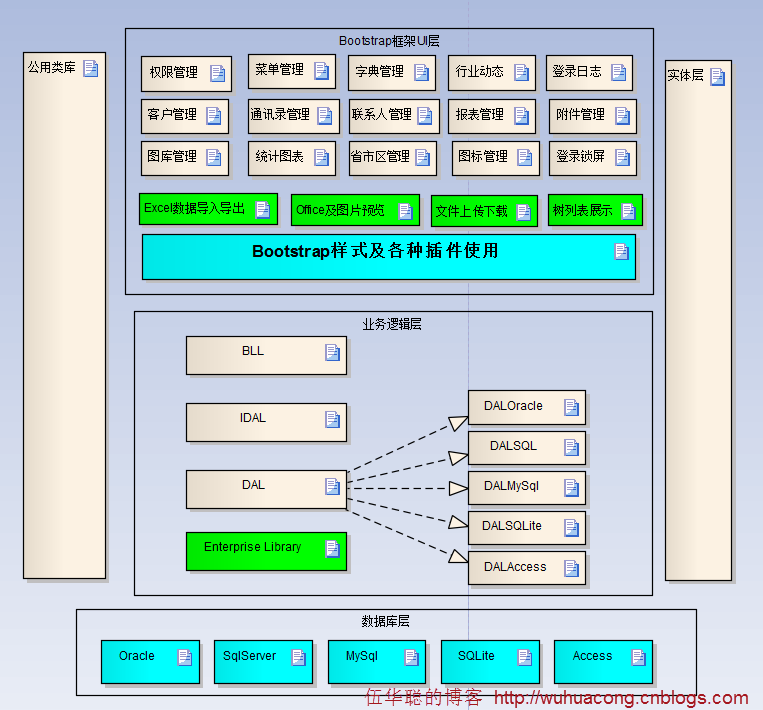This screenshot has height=710, width=763.
Task: Click the document icon in 实体层 box
Action: (x=717, y=77)
